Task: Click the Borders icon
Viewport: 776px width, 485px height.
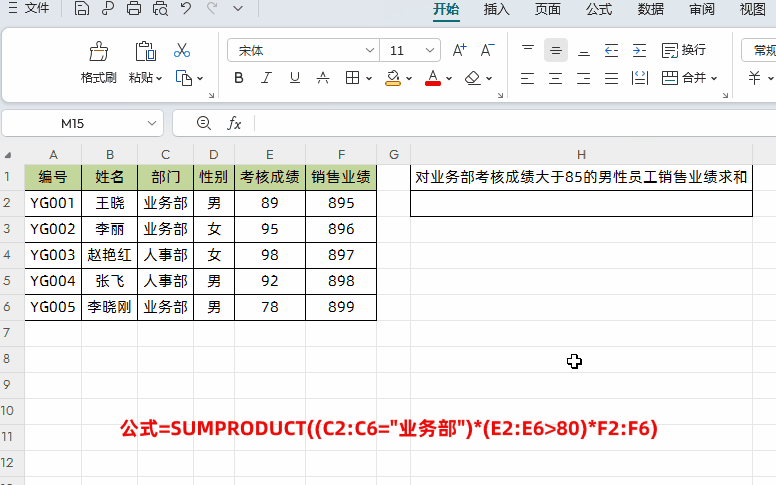Action: (352, 78)
